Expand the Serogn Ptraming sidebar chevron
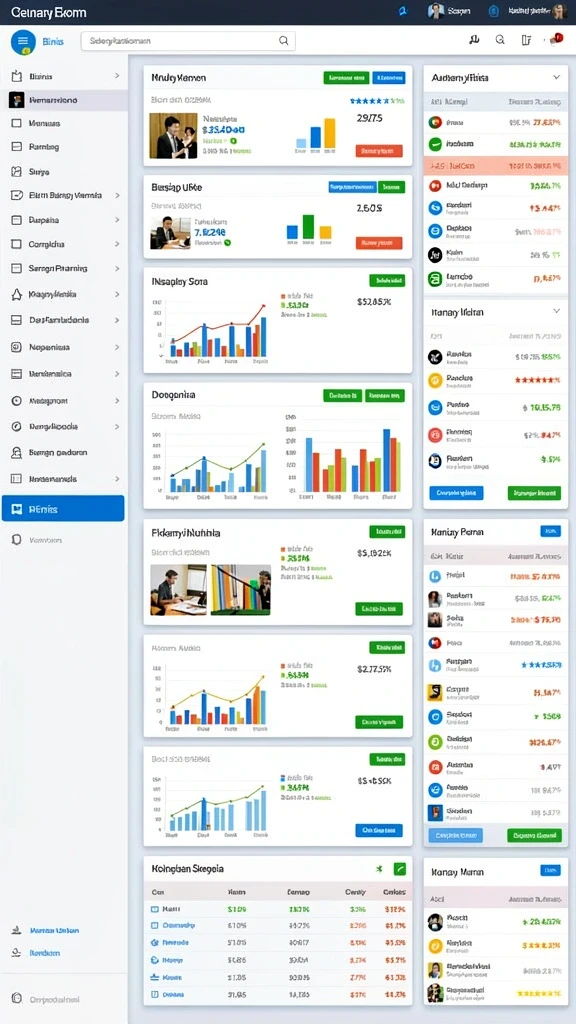This screenshot has height=1024, width=576. [117, 268]
